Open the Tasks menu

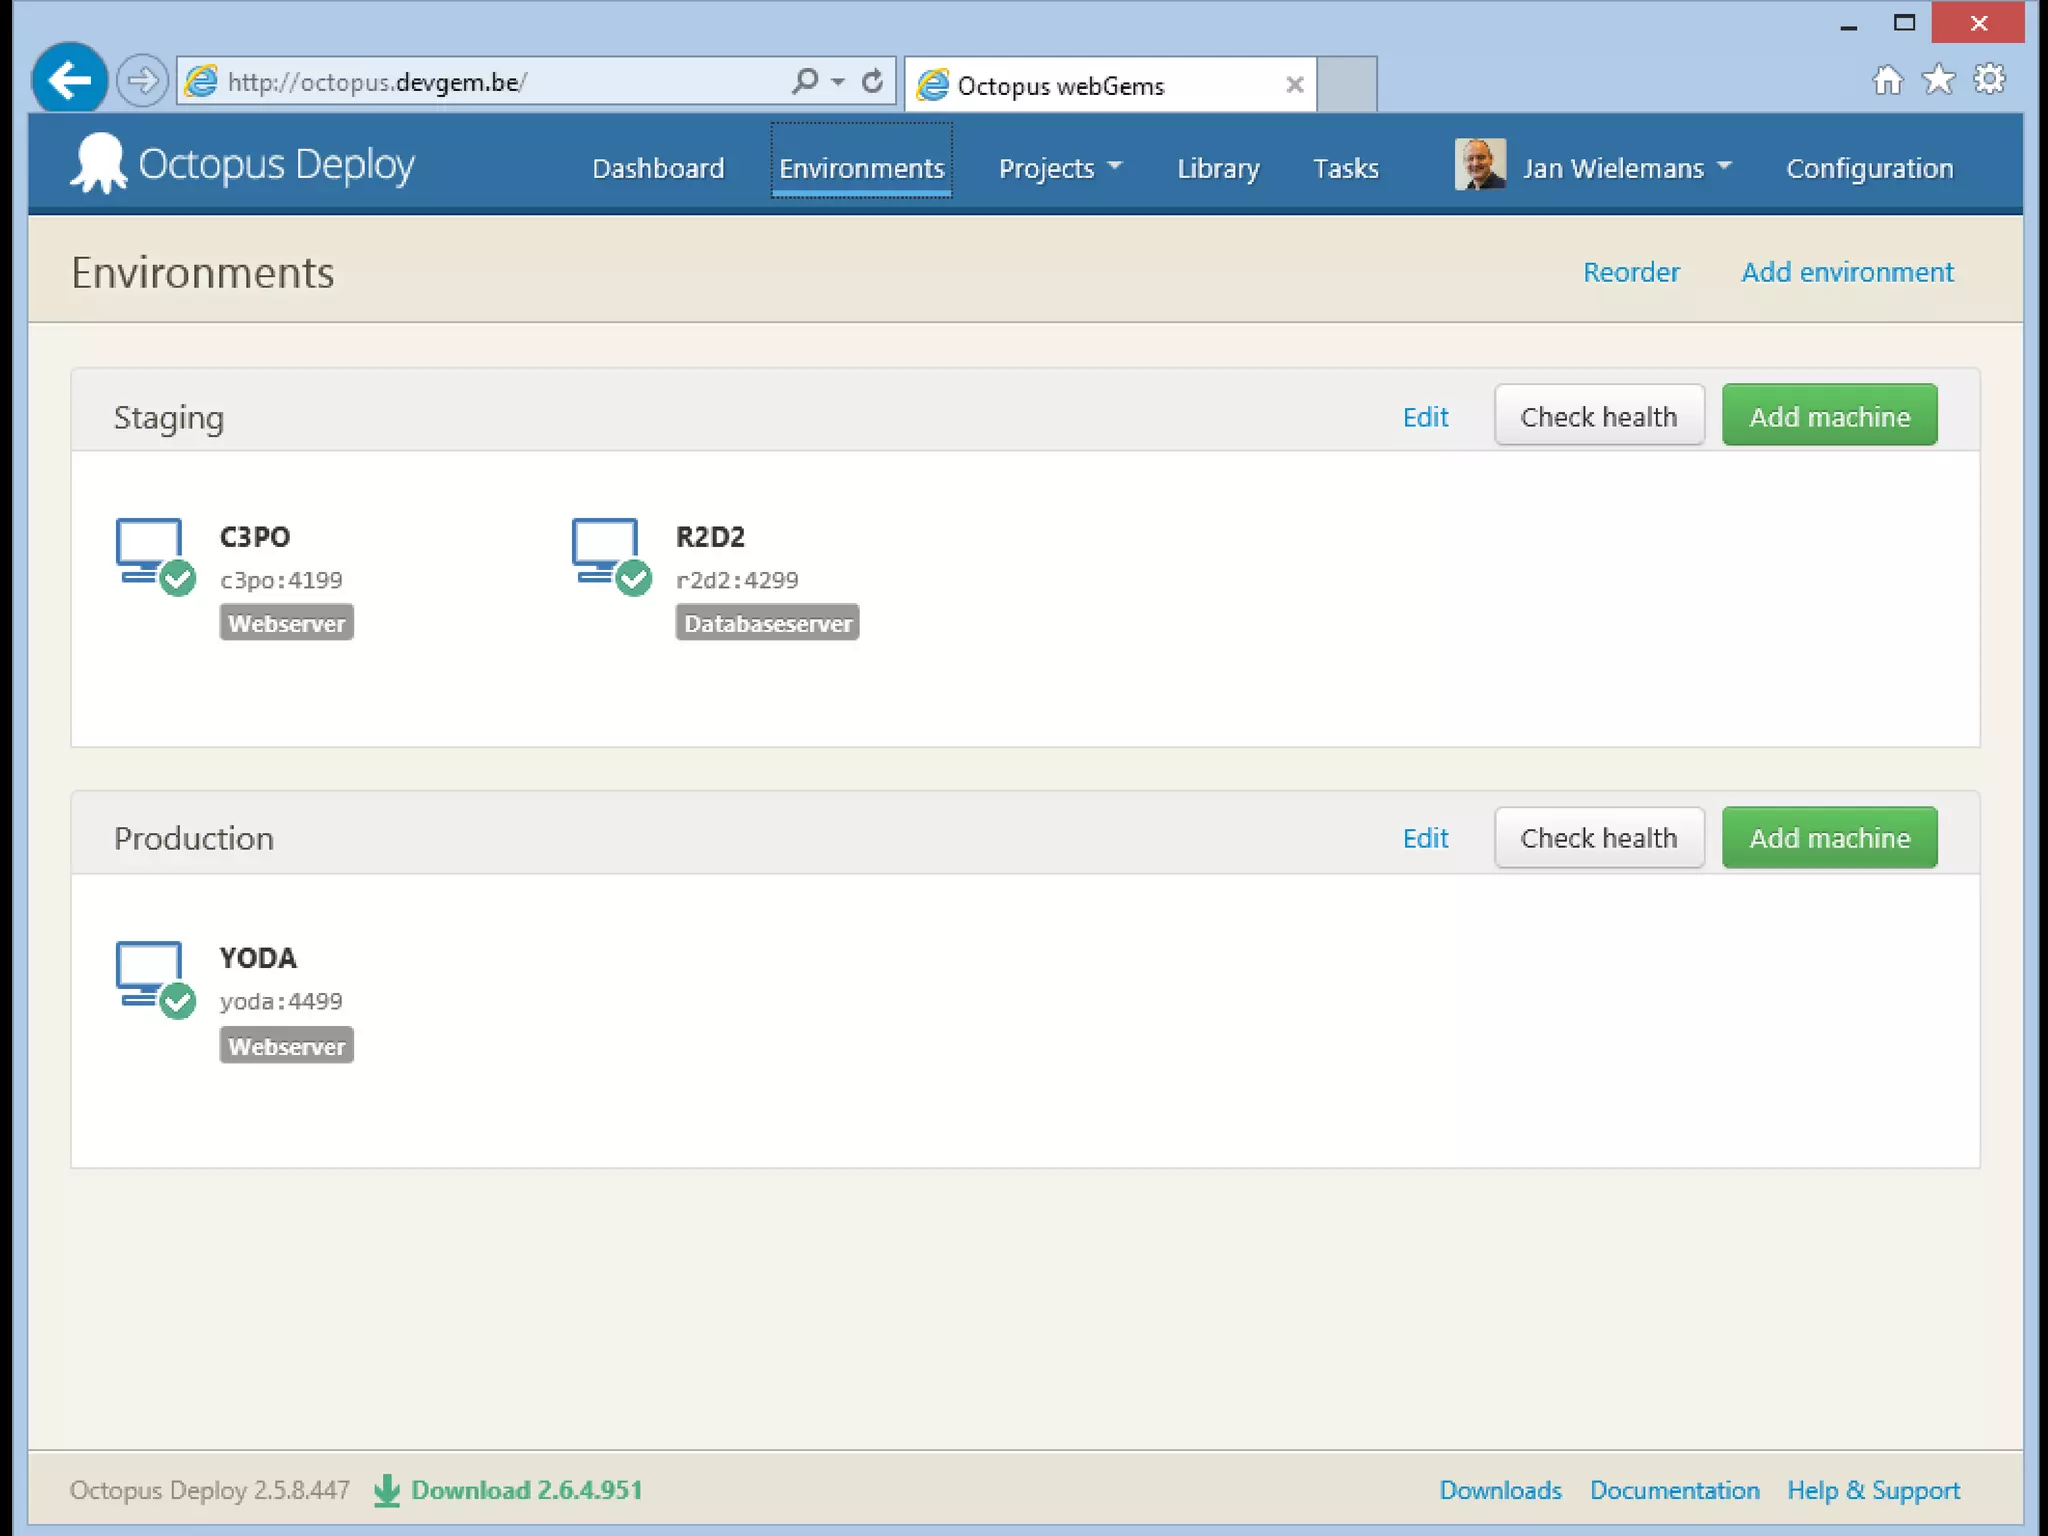tap(1346, 168)
